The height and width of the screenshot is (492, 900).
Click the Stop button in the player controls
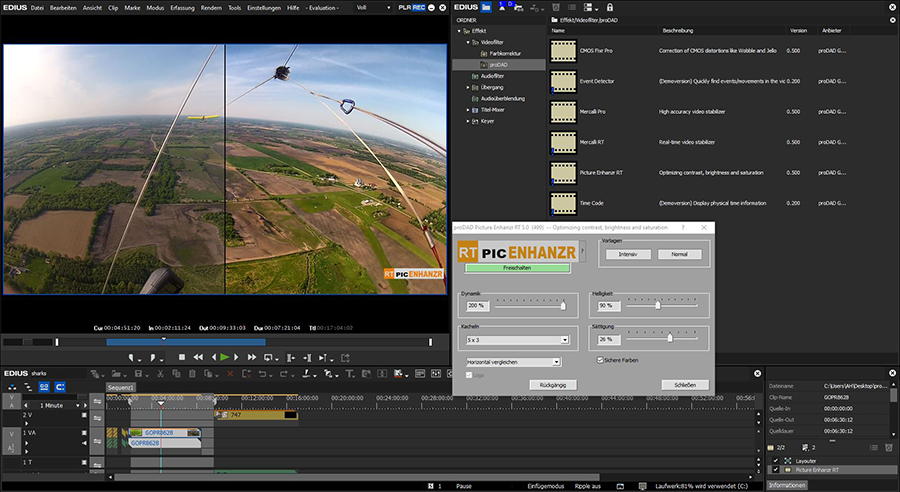pyautogui.click(x=182, y=357)
